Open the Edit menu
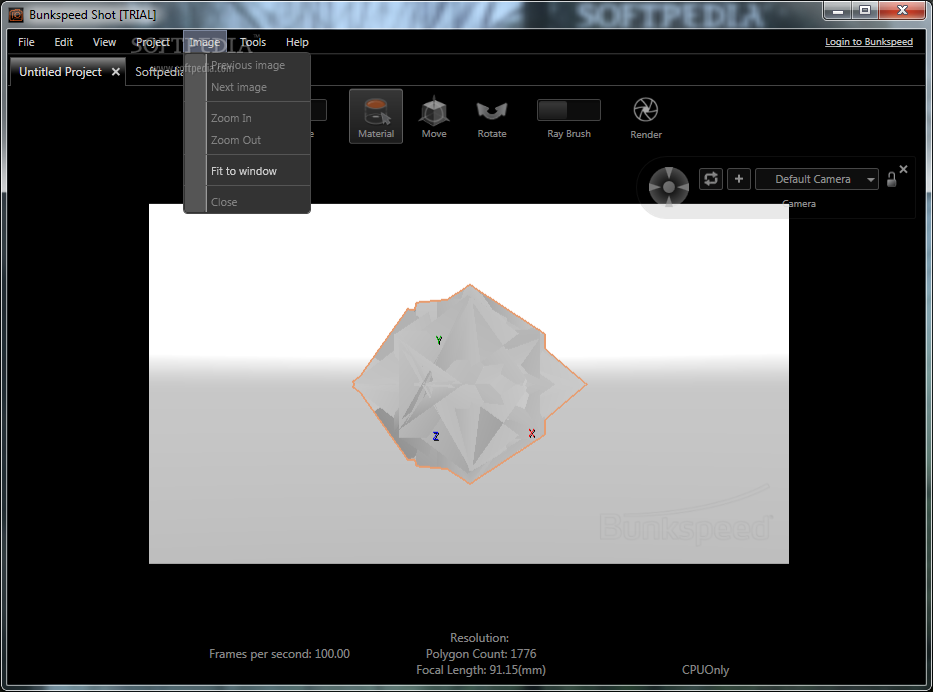933x692 pixels. (63, 42)
